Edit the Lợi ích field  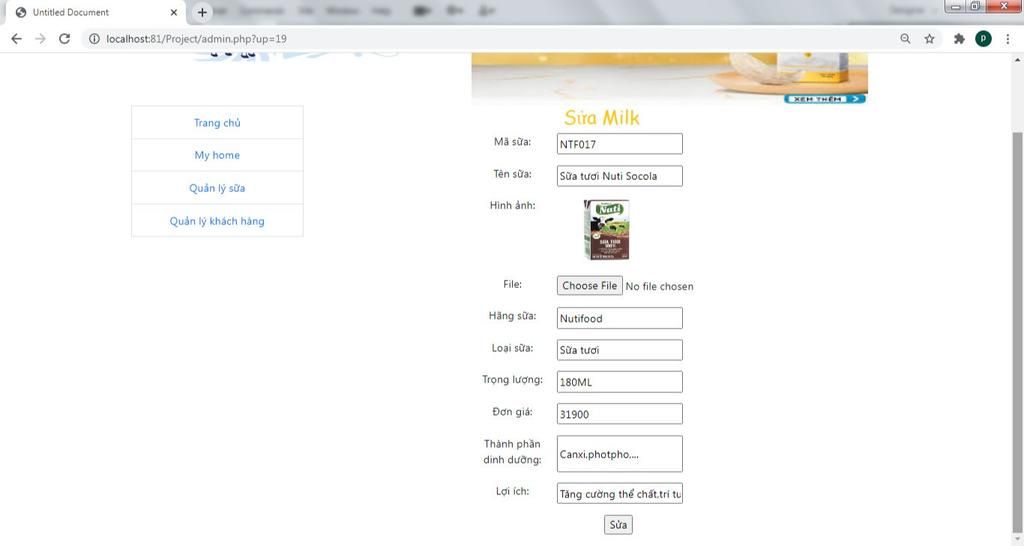click(620, 493)
